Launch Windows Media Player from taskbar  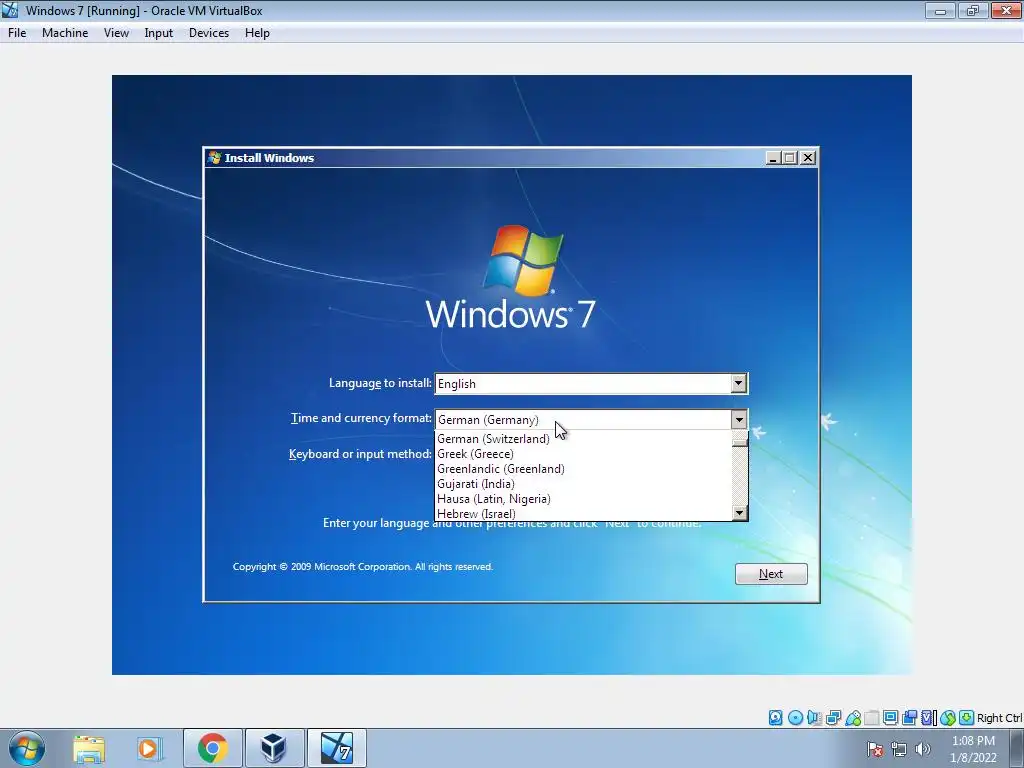tap(150, 749)
